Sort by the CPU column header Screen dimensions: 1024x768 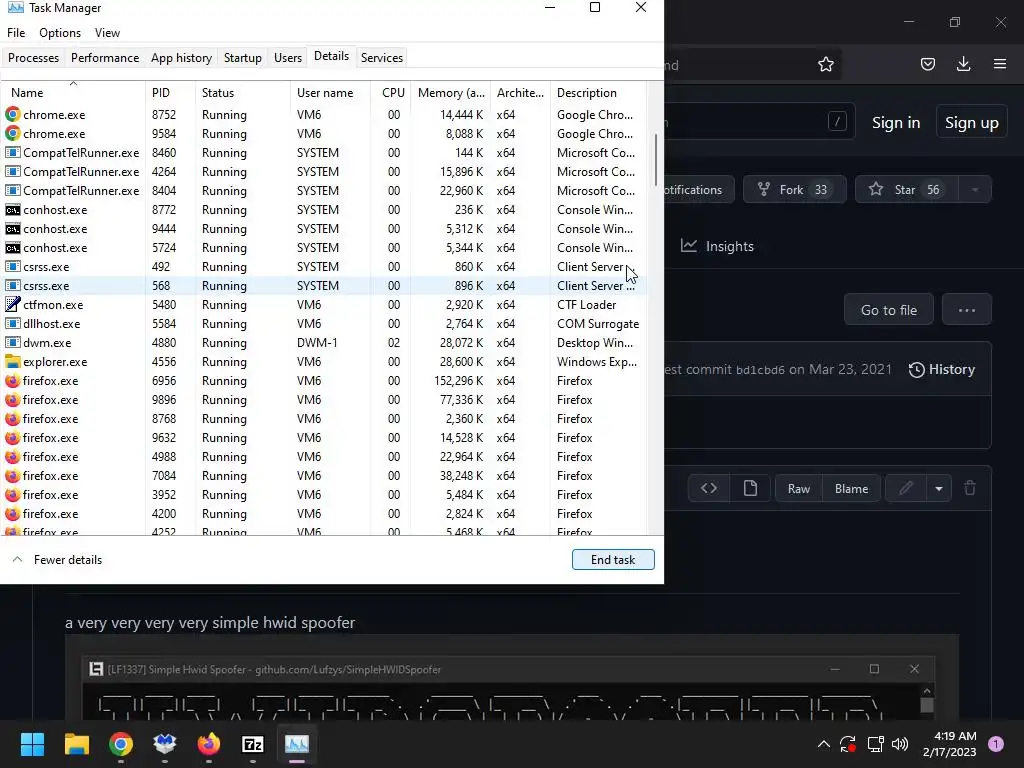point(391,93)
